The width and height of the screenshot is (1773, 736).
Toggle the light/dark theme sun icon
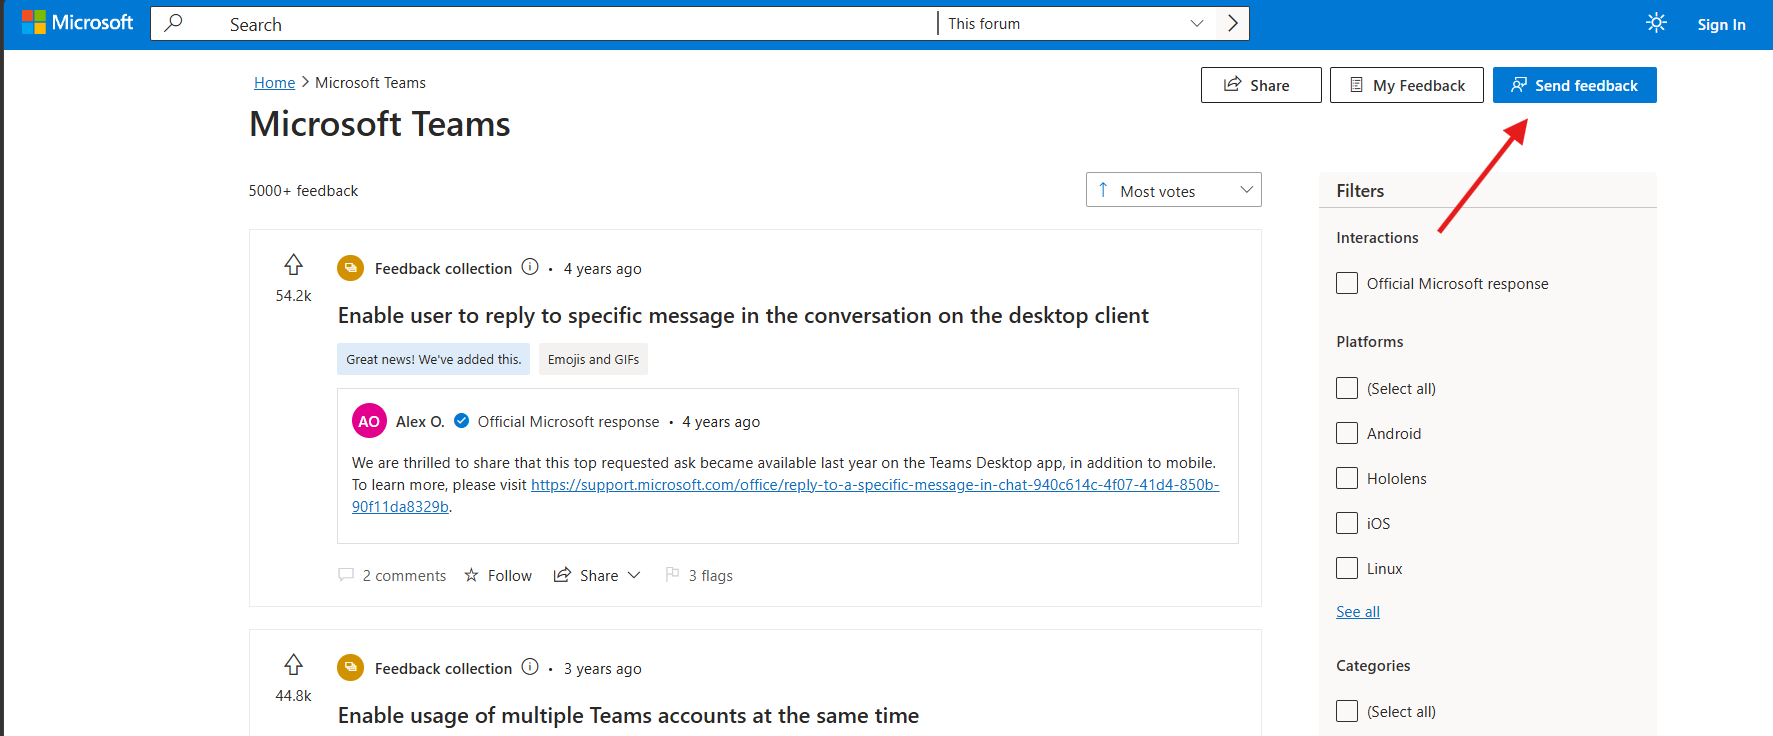click(x=1656, y=23)
